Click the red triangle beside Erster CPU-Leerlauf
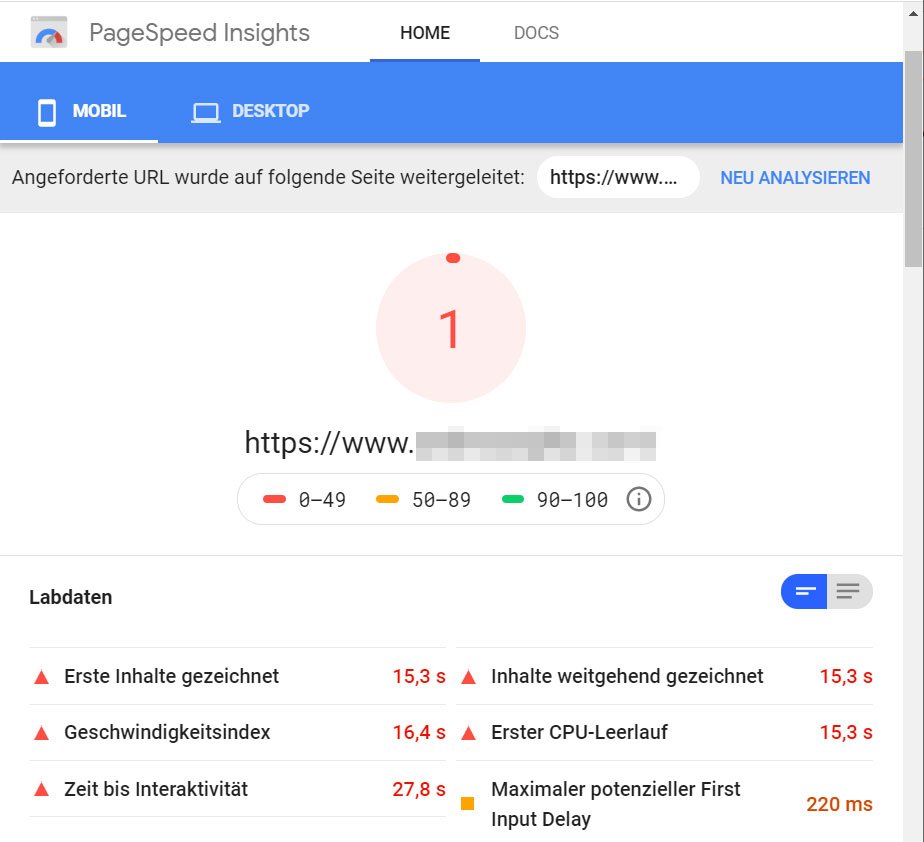This screenshot has width=924, height=842. point(468,733)
